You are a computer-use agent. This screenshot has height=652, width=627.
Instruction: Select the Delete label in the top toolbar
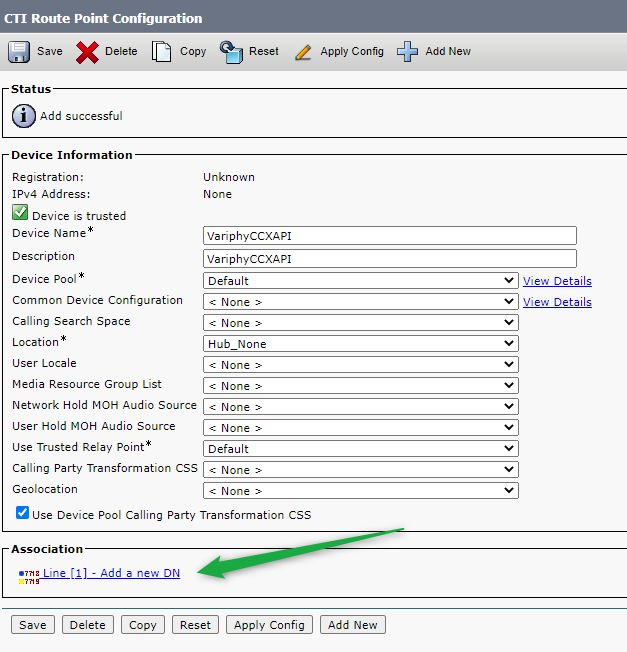coord(121,51)
